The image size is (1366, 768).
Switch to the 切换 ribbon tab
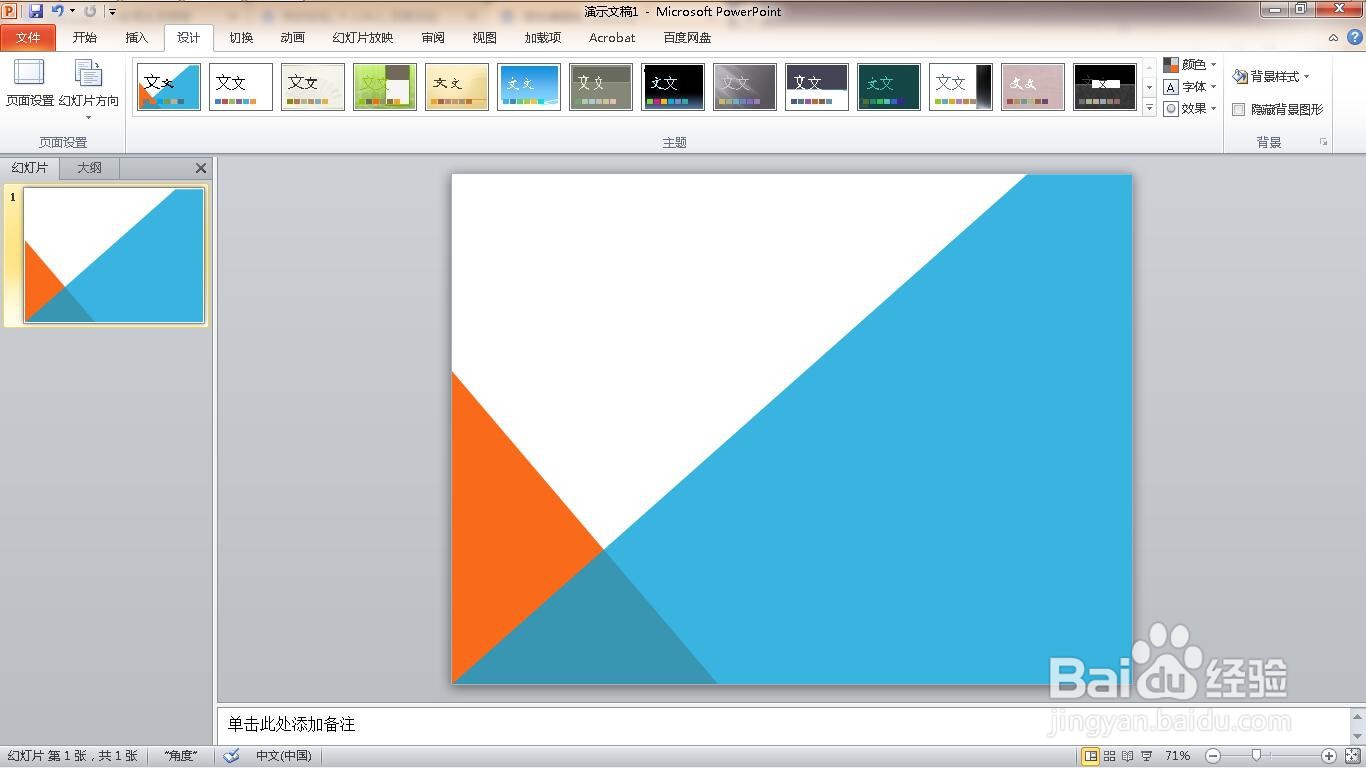(x=241, y=38)
